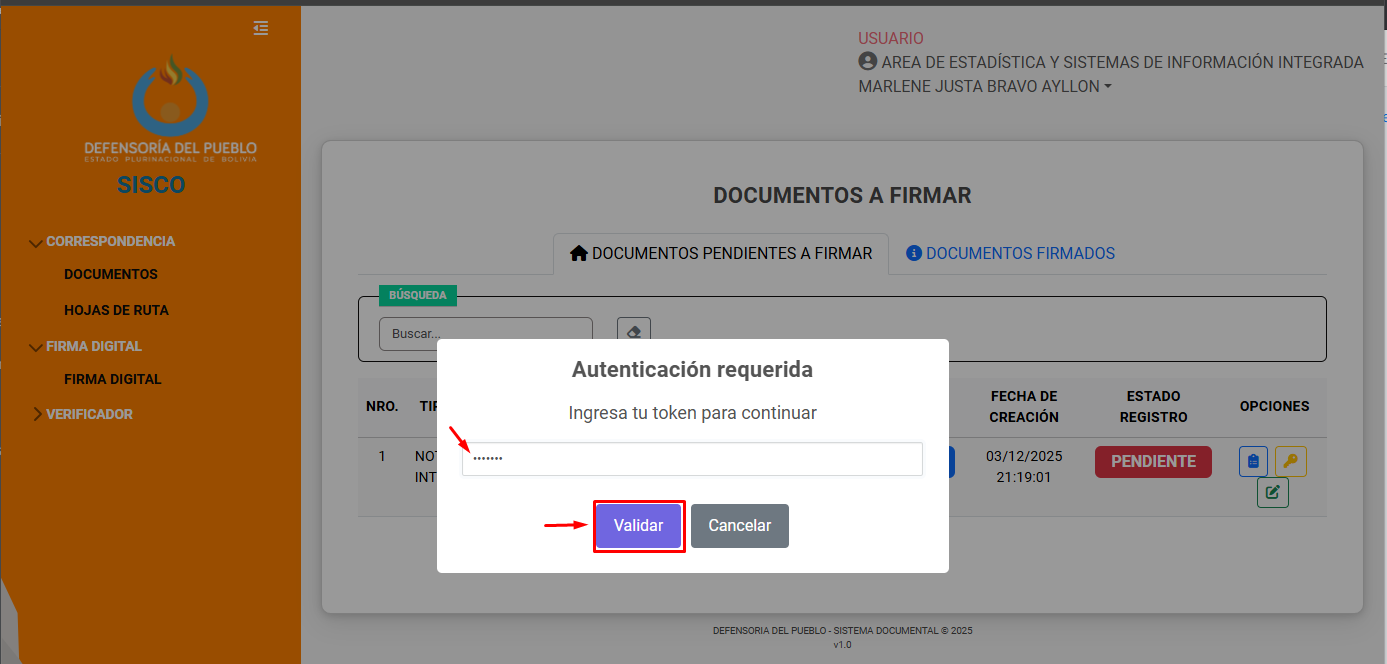Image resolution: width=1387 pixels, height=664 pixels.
Task: Click the eraser clear-search icon
Action: tap(634, 333)
